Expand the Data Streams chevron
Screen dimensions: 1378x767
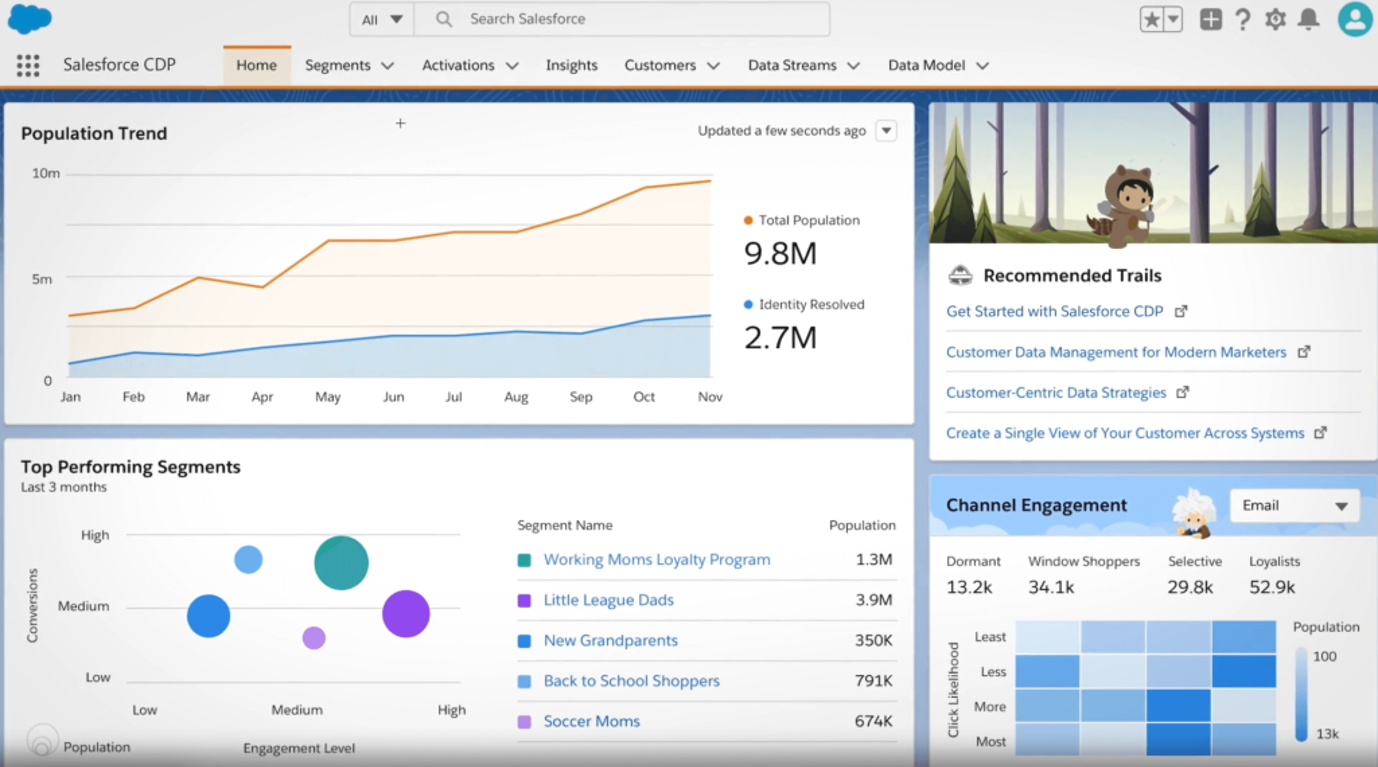pos(853,66)
